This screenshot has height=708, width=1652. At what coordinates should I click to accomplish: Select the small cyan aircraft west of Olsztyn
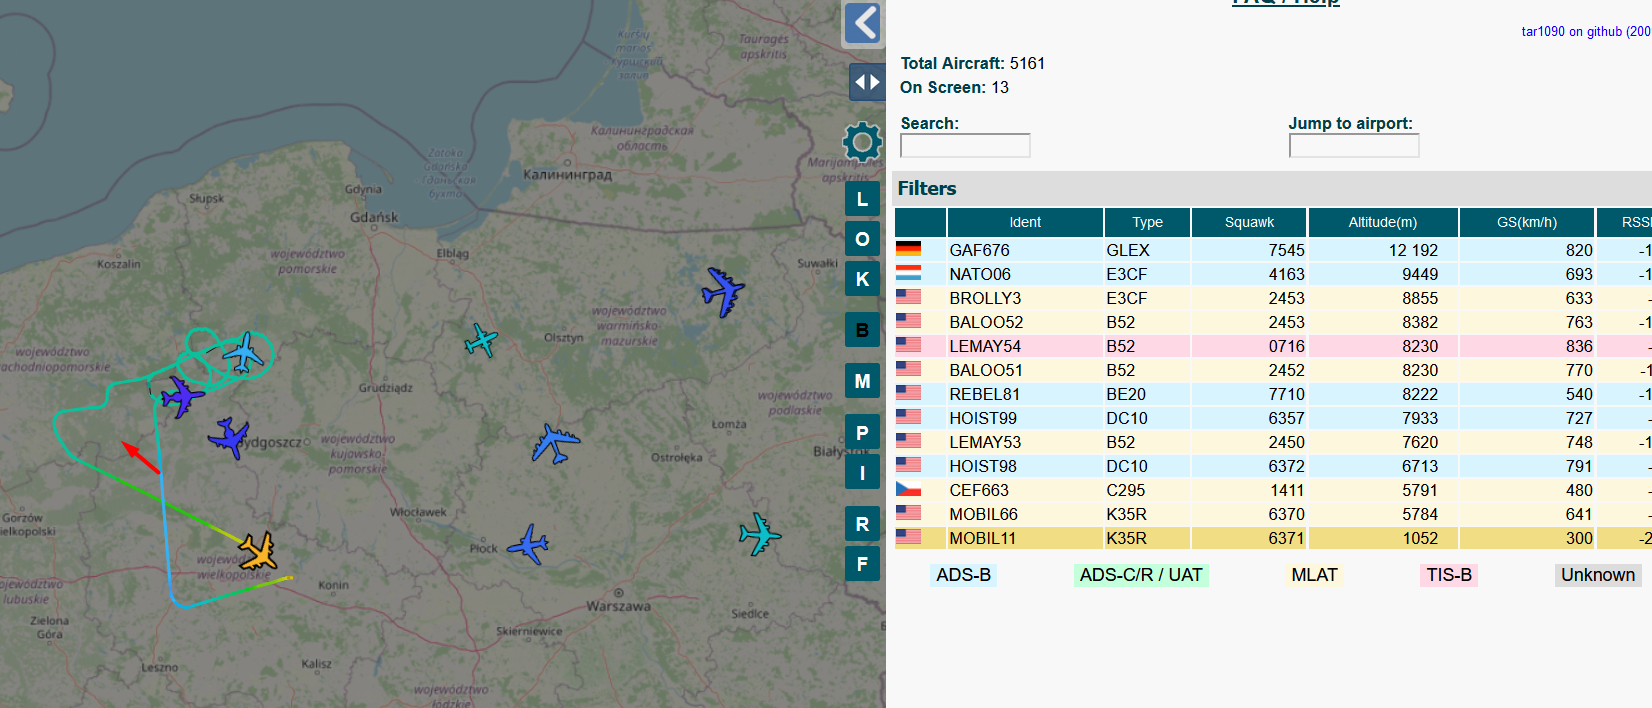[481, 340]
